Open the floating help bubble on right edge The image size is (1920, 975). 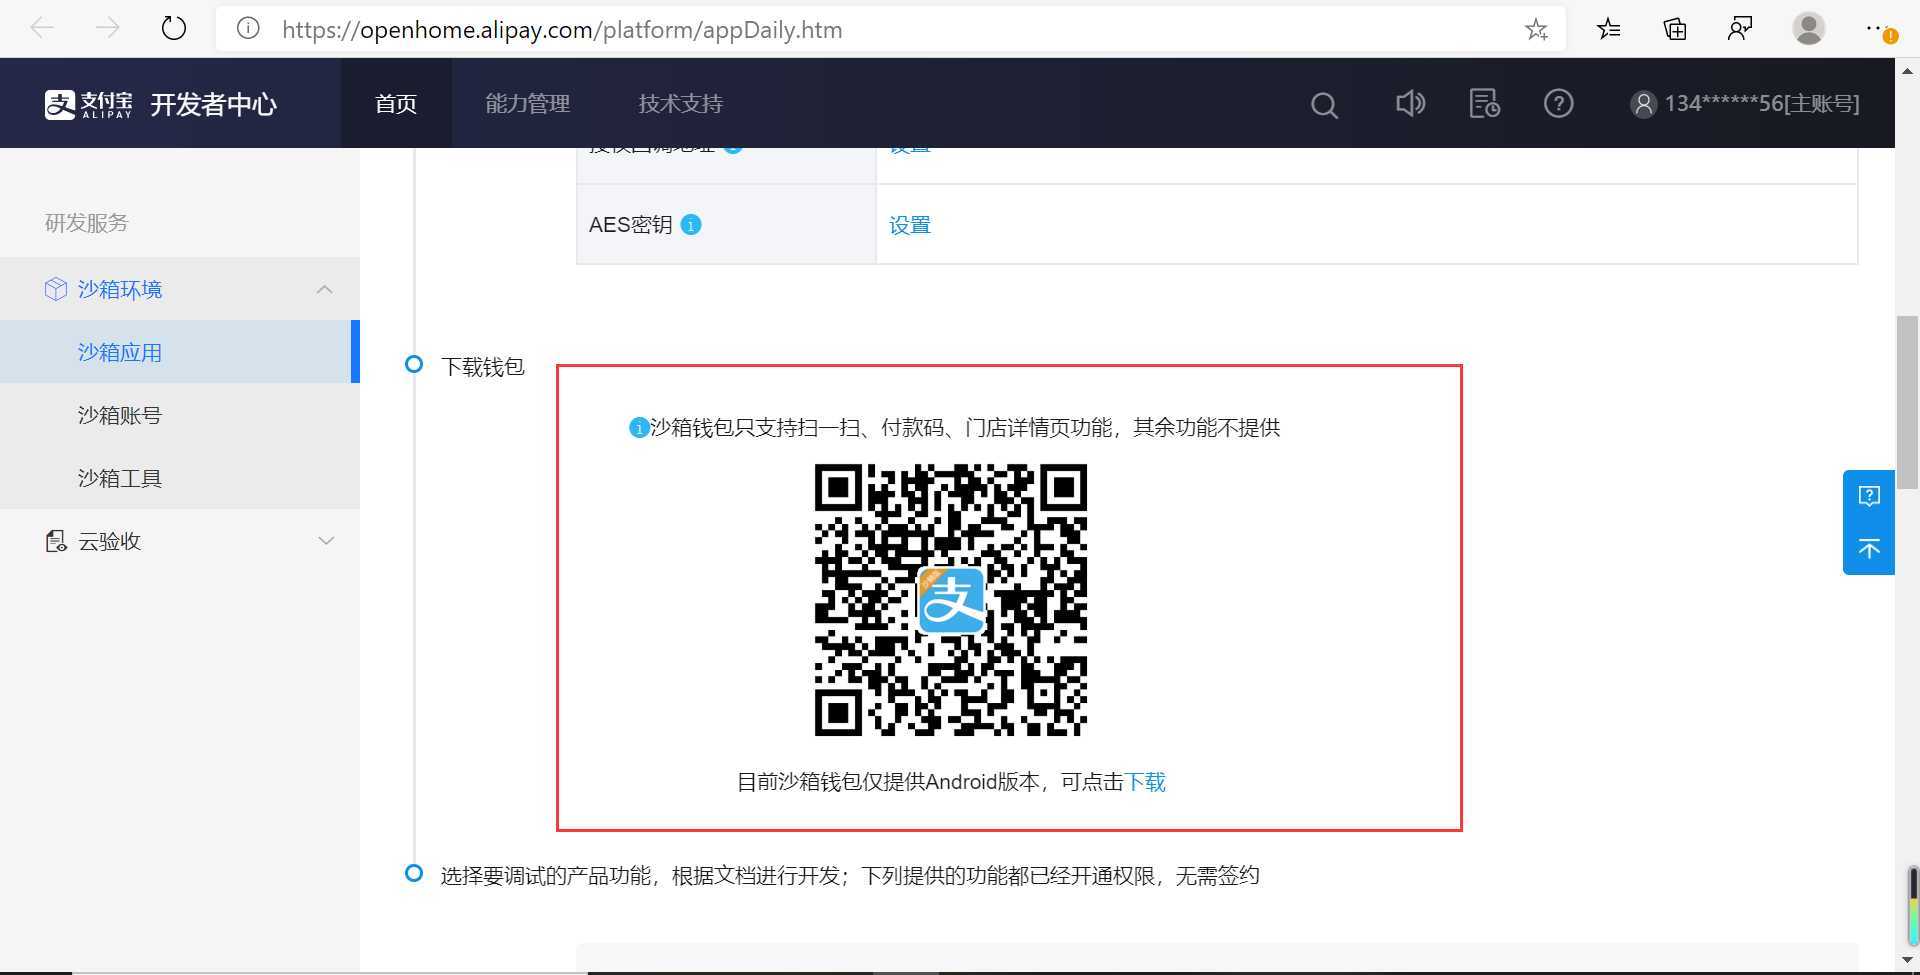(x=1868, y=495)
